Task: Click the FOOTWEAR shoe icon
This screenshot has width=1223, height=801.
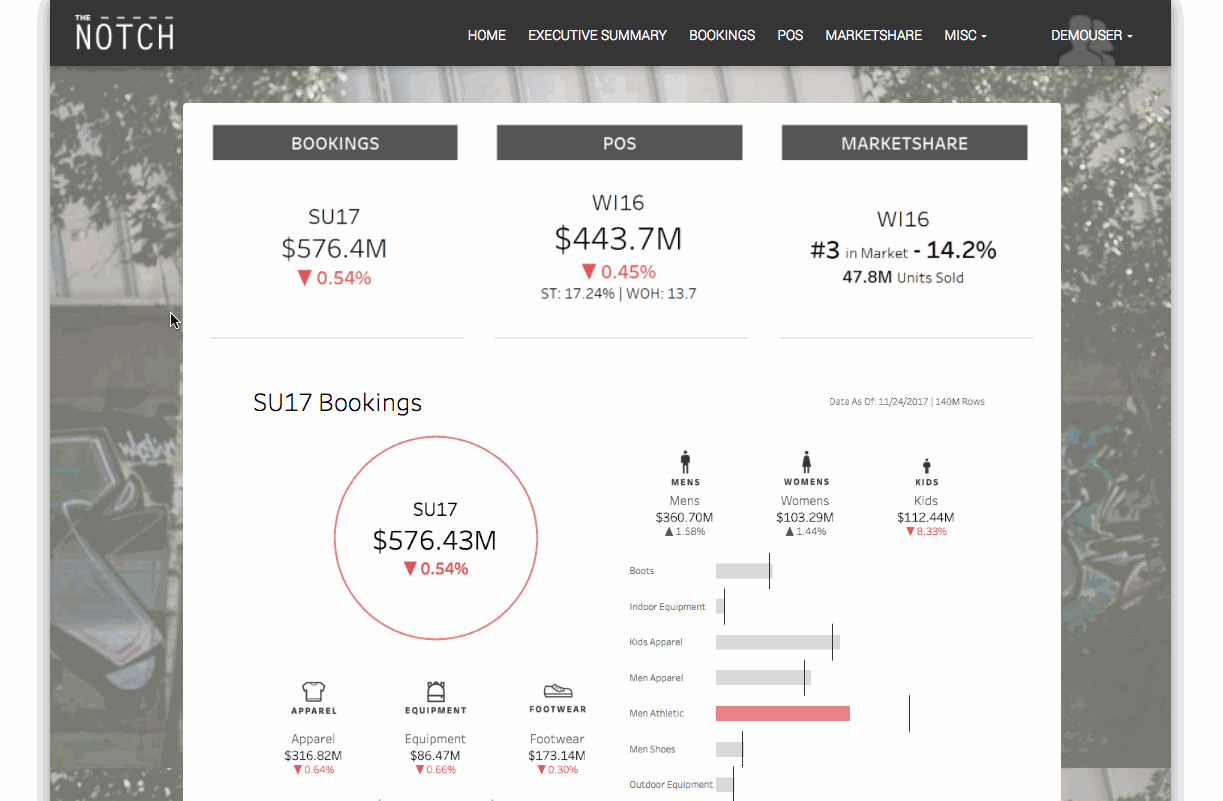Action: [x=557, y=691]
